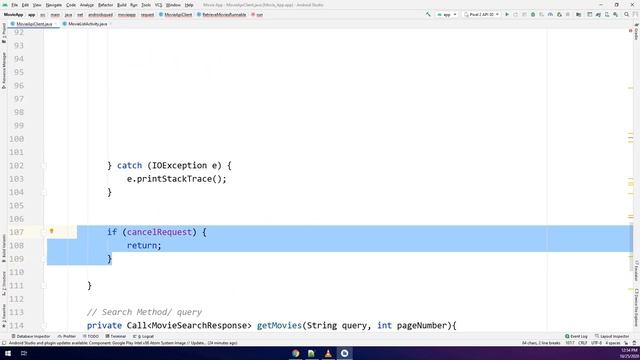Click the MovieApiClient breadcrumb in navigation bar

[x=176, y=15]
